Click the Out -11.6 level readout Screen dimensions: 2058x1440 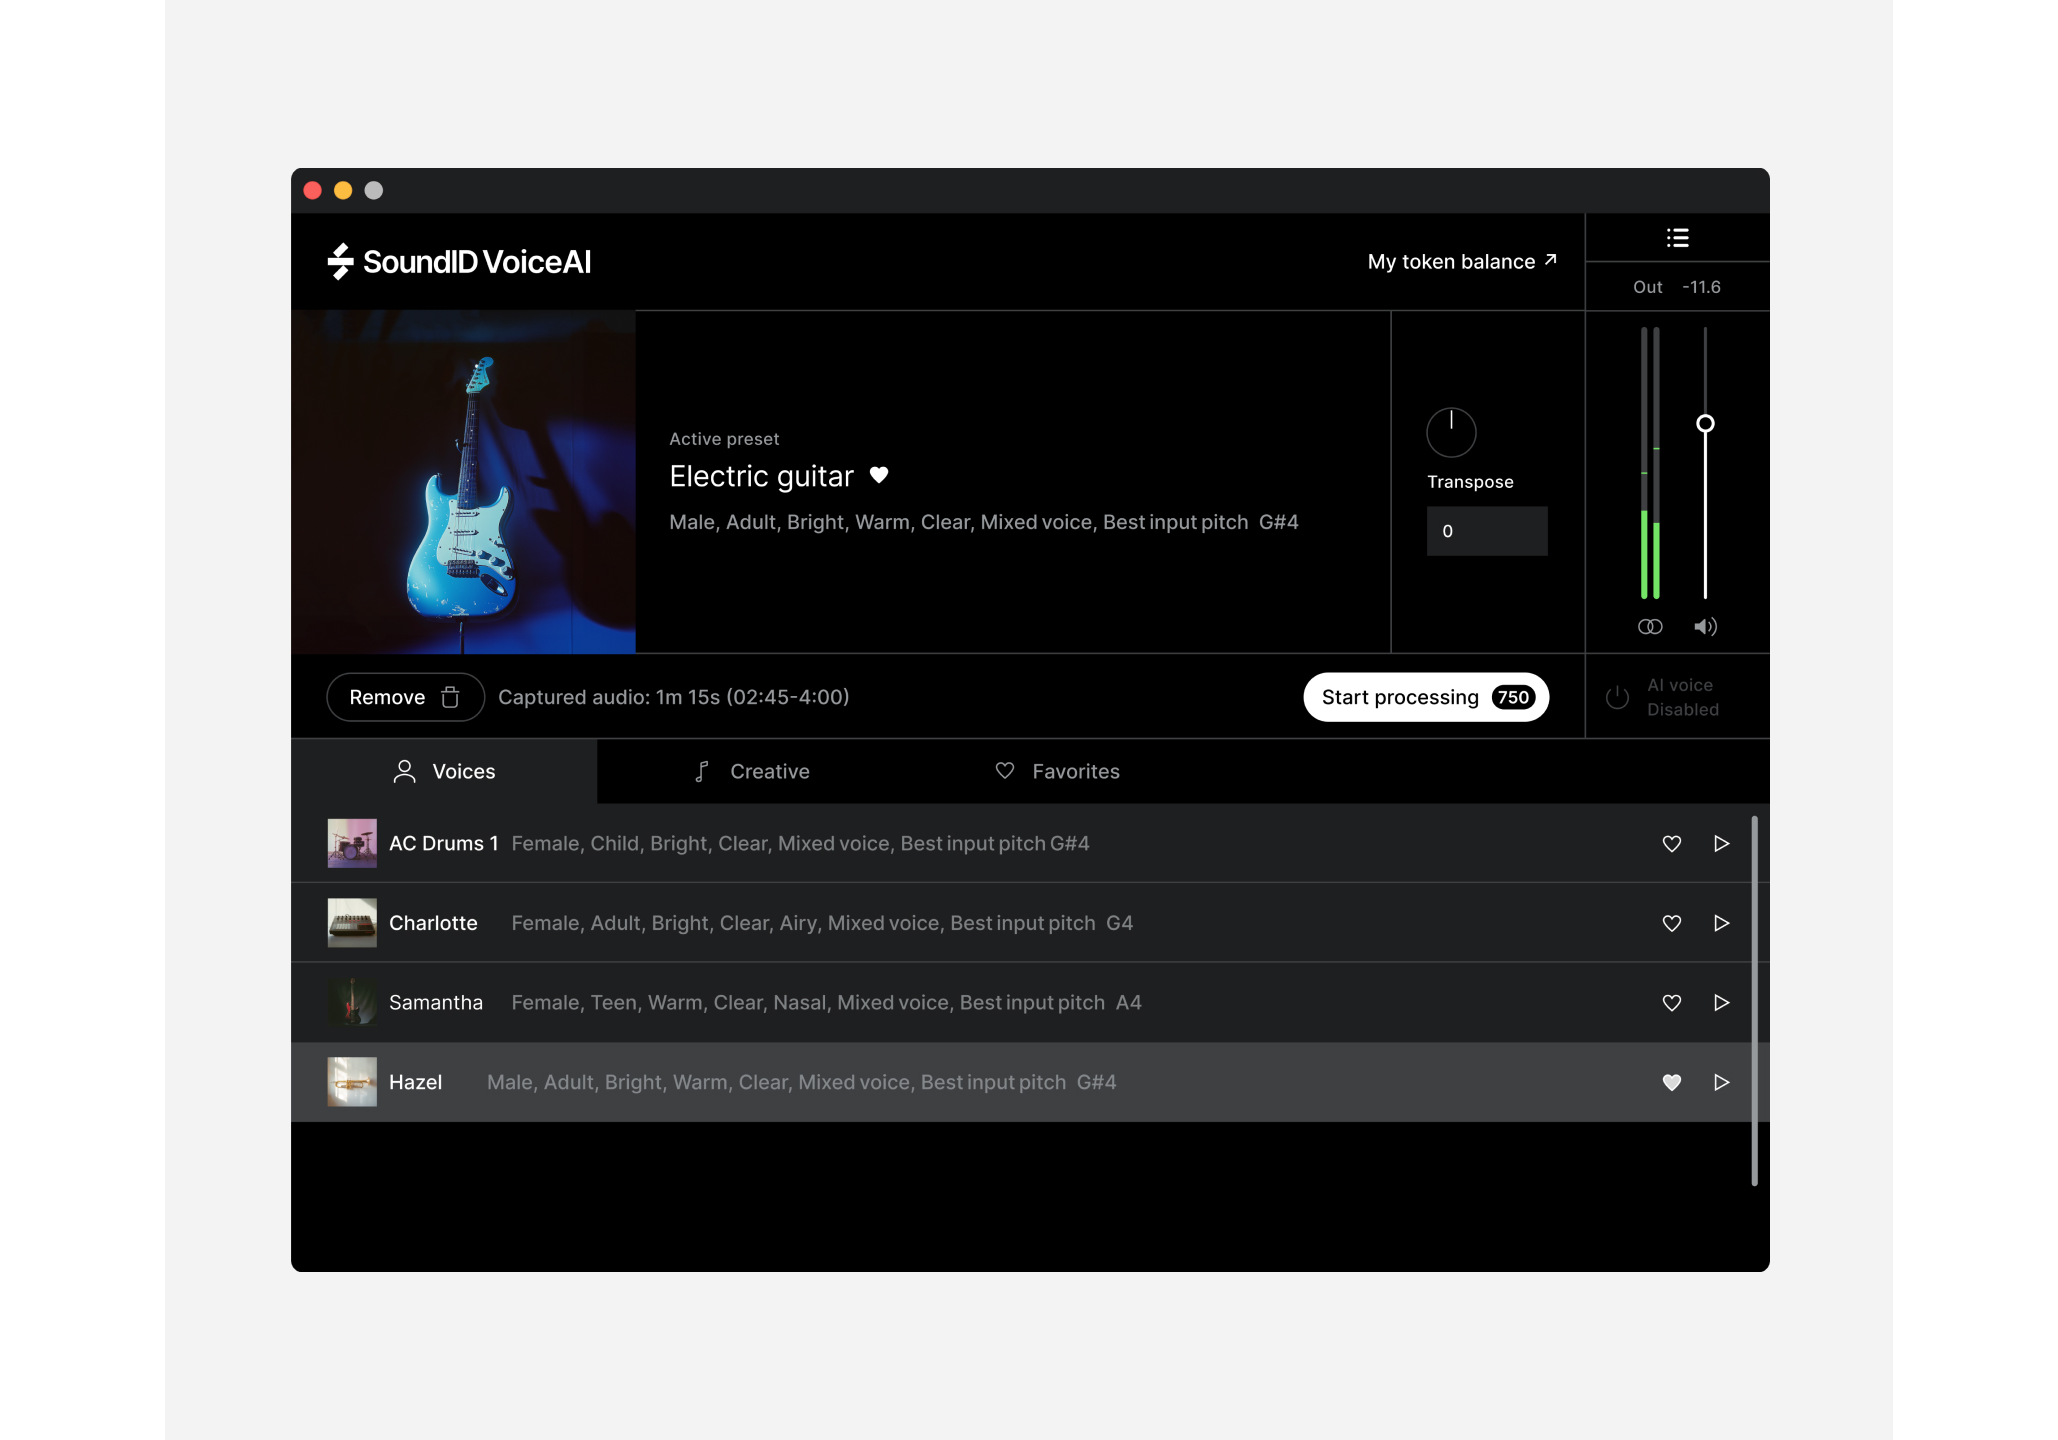tap(1677, 287)
